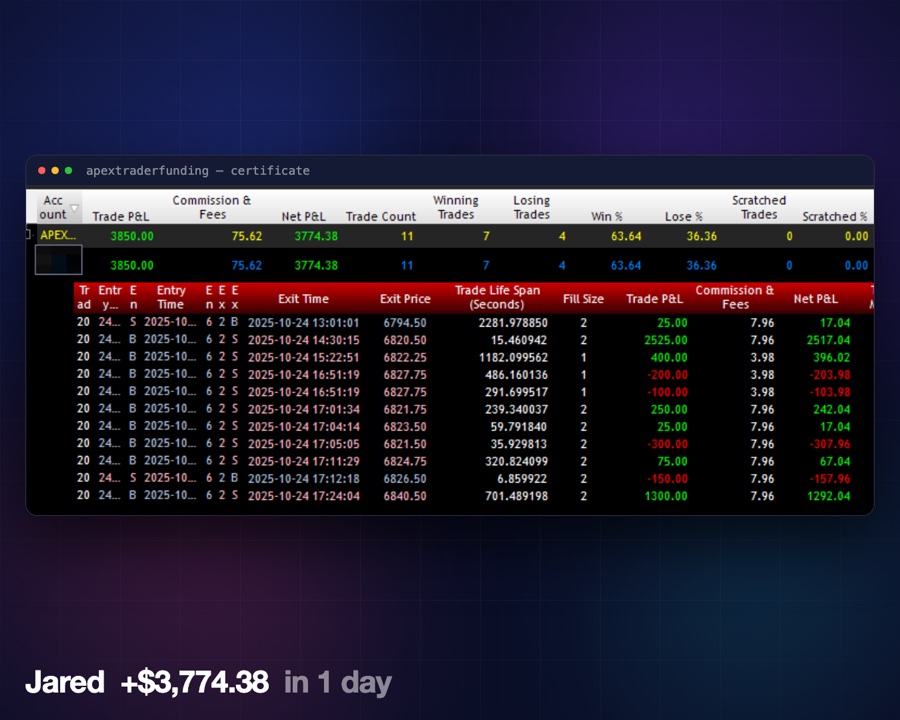This screenshot has width=900, height=720.
Task: Sort trades by Exit Time header
Action: [303, 299]
